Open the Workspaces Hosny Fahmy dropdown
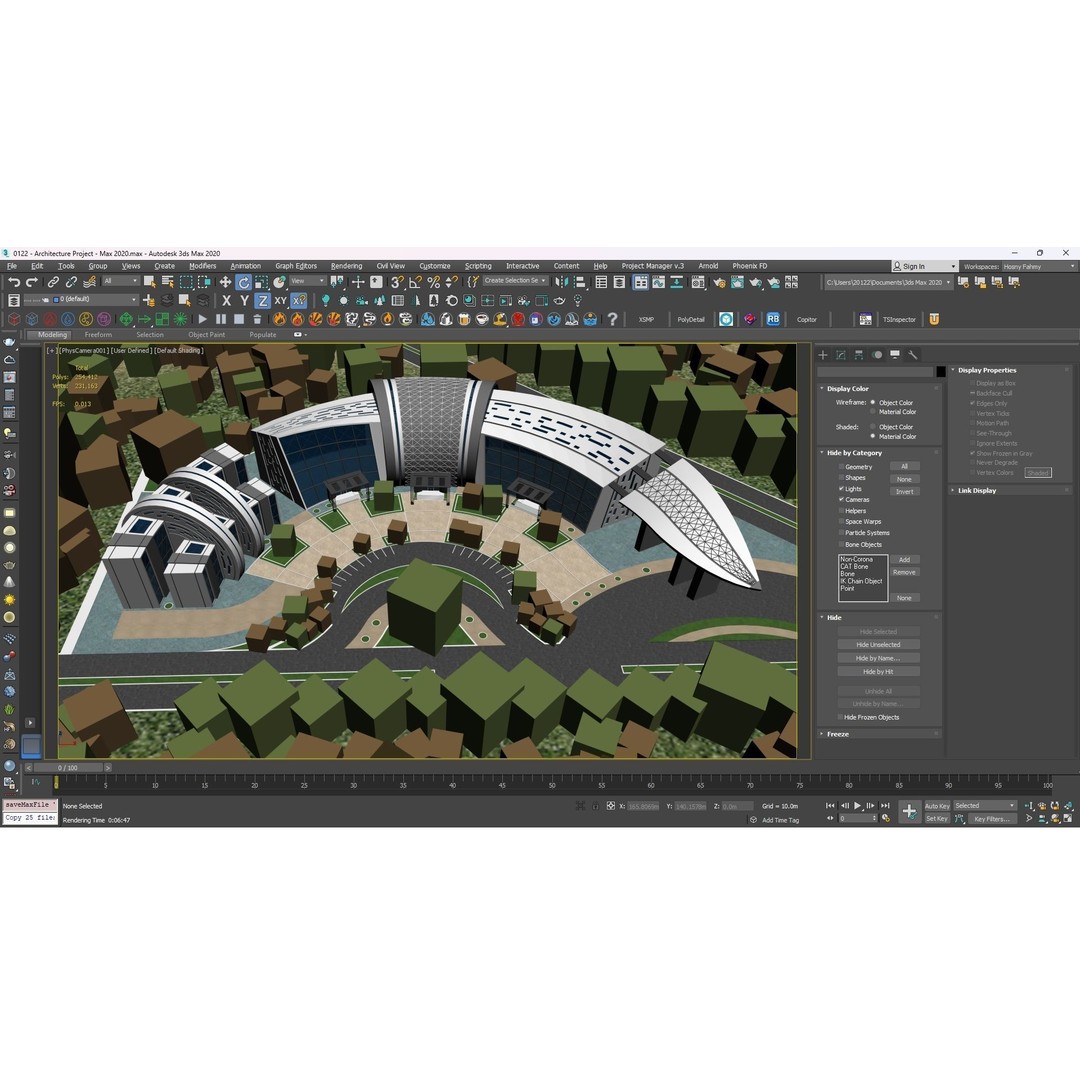 (x=1039, y=267)
